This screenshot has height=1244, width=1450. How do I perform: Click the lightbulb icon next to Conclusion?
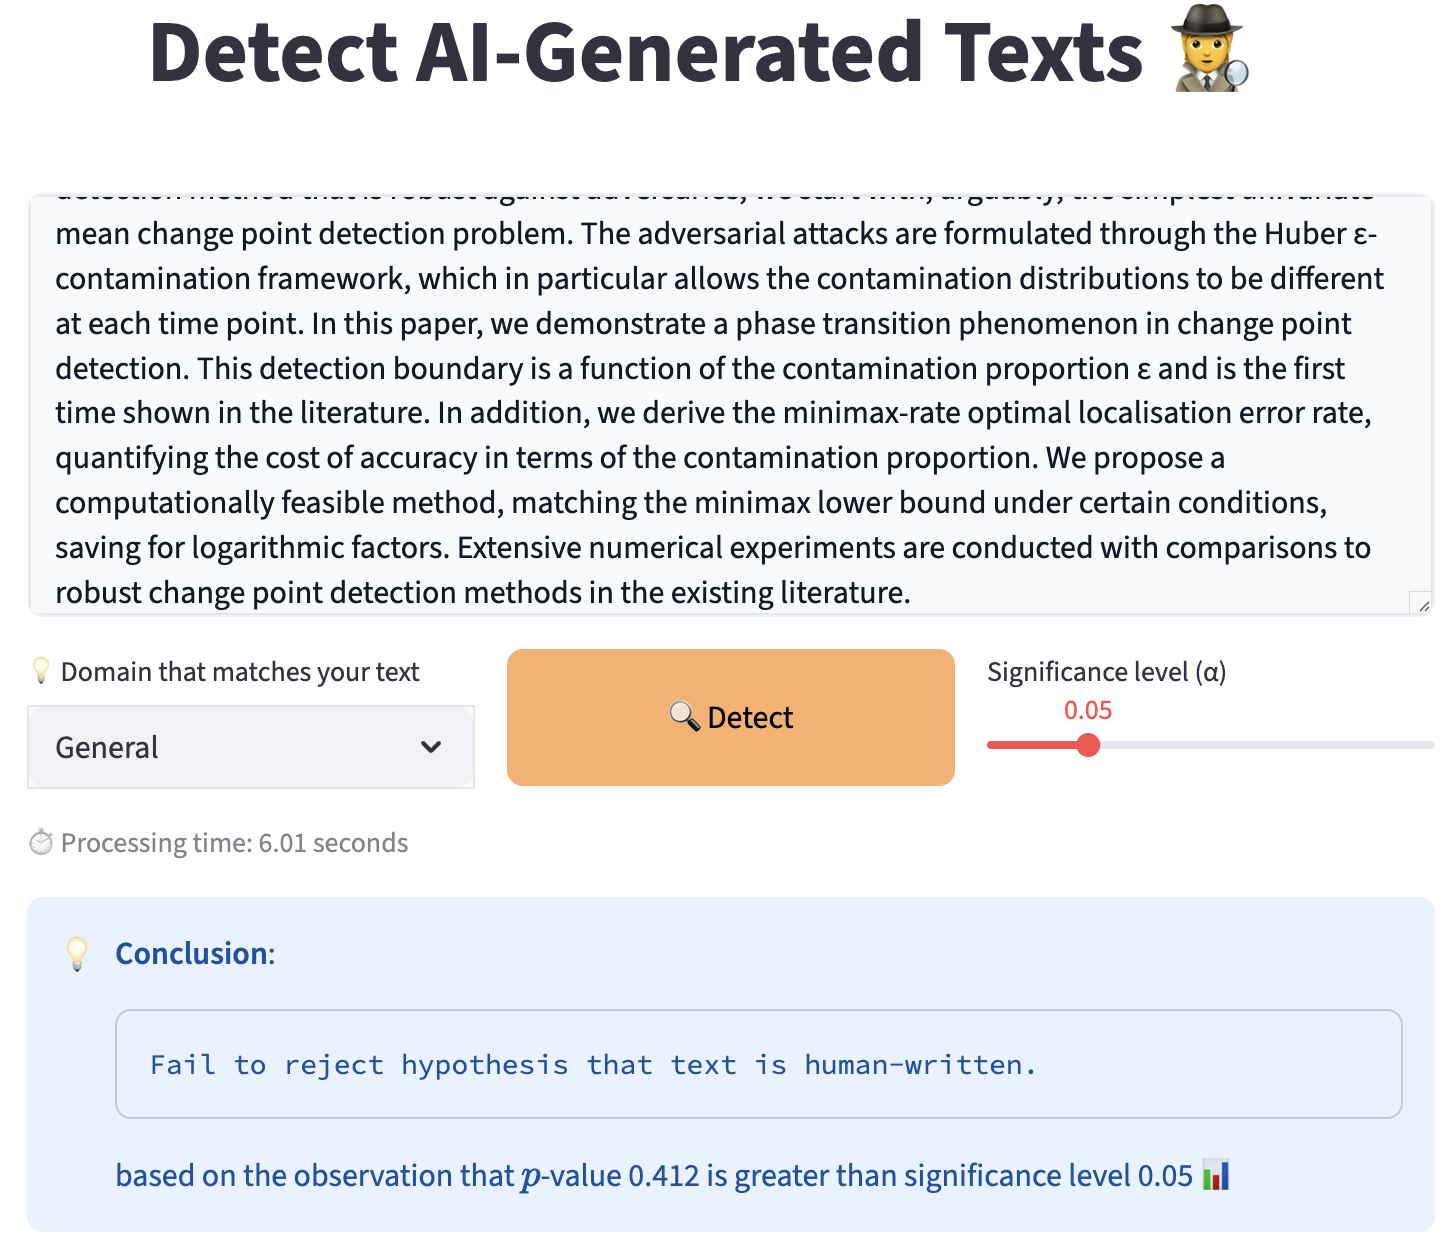coord(77,954)
